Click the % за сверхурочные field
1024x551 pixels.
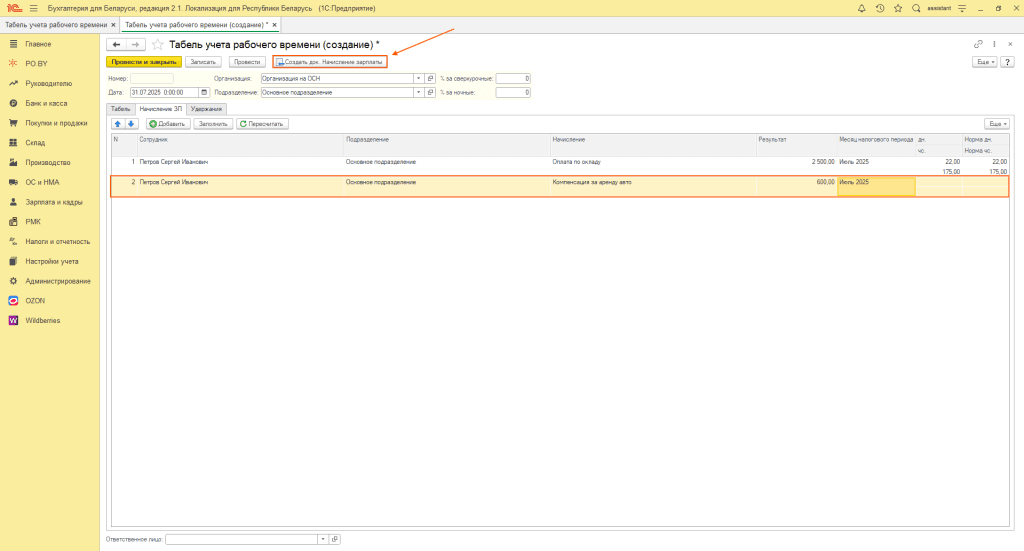point(513,78)
